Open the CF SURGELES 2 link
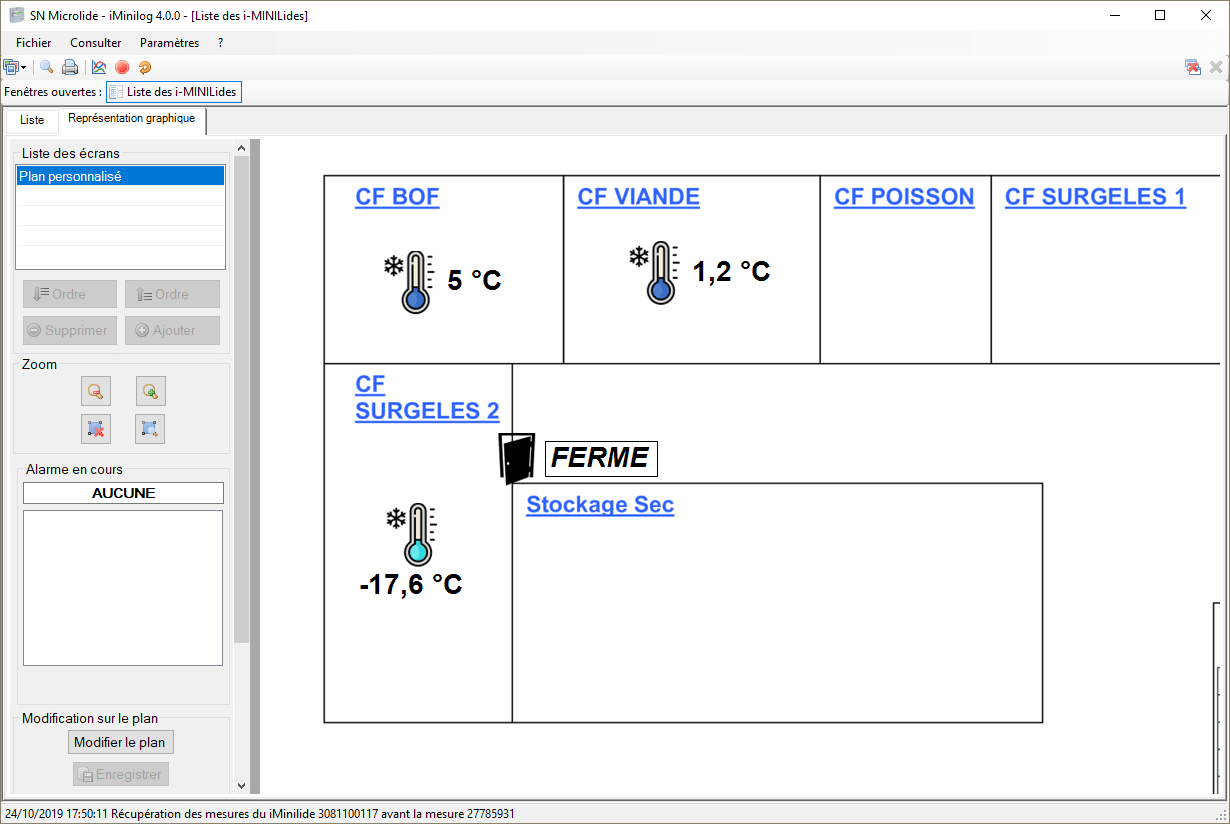This screenshot has height=824, width=1230. [x=427, y=398]
